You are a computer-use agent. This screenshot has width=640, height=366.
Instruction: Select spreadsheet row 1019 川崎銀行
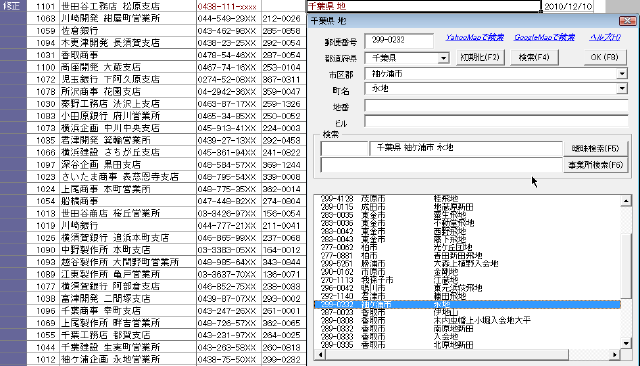(x=167, y=226)
